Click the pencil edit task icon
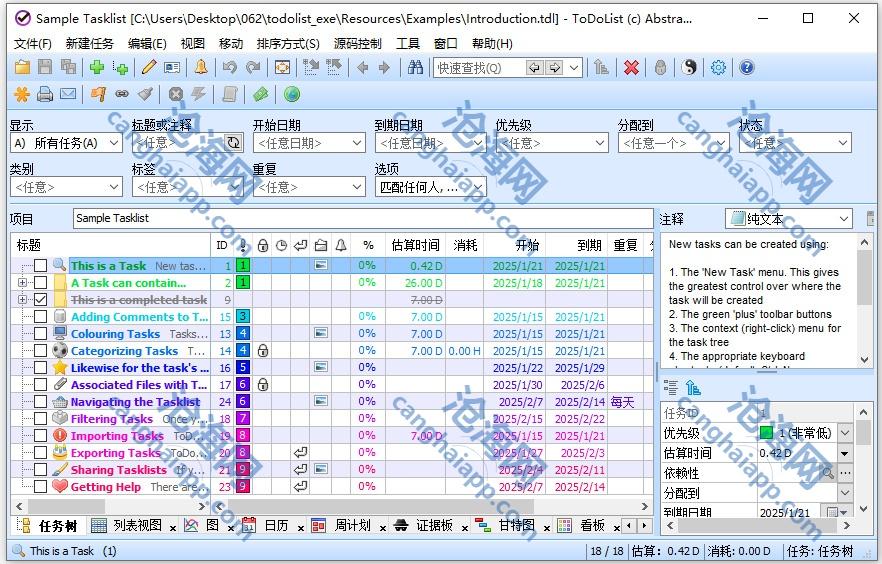882x564 pixels. (x=149, y=68)
